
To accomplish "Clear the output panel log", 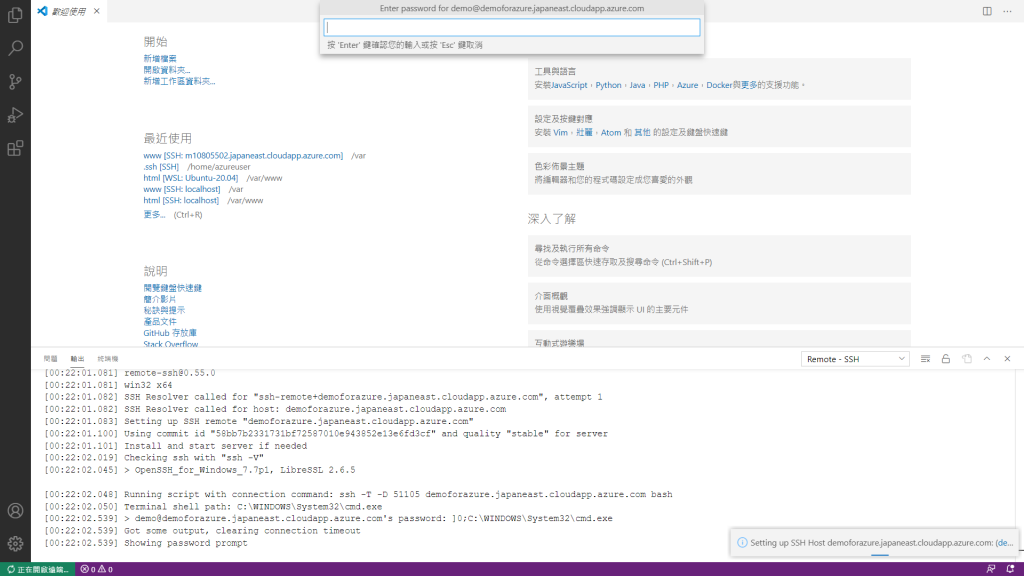I will tap(925, 359).
